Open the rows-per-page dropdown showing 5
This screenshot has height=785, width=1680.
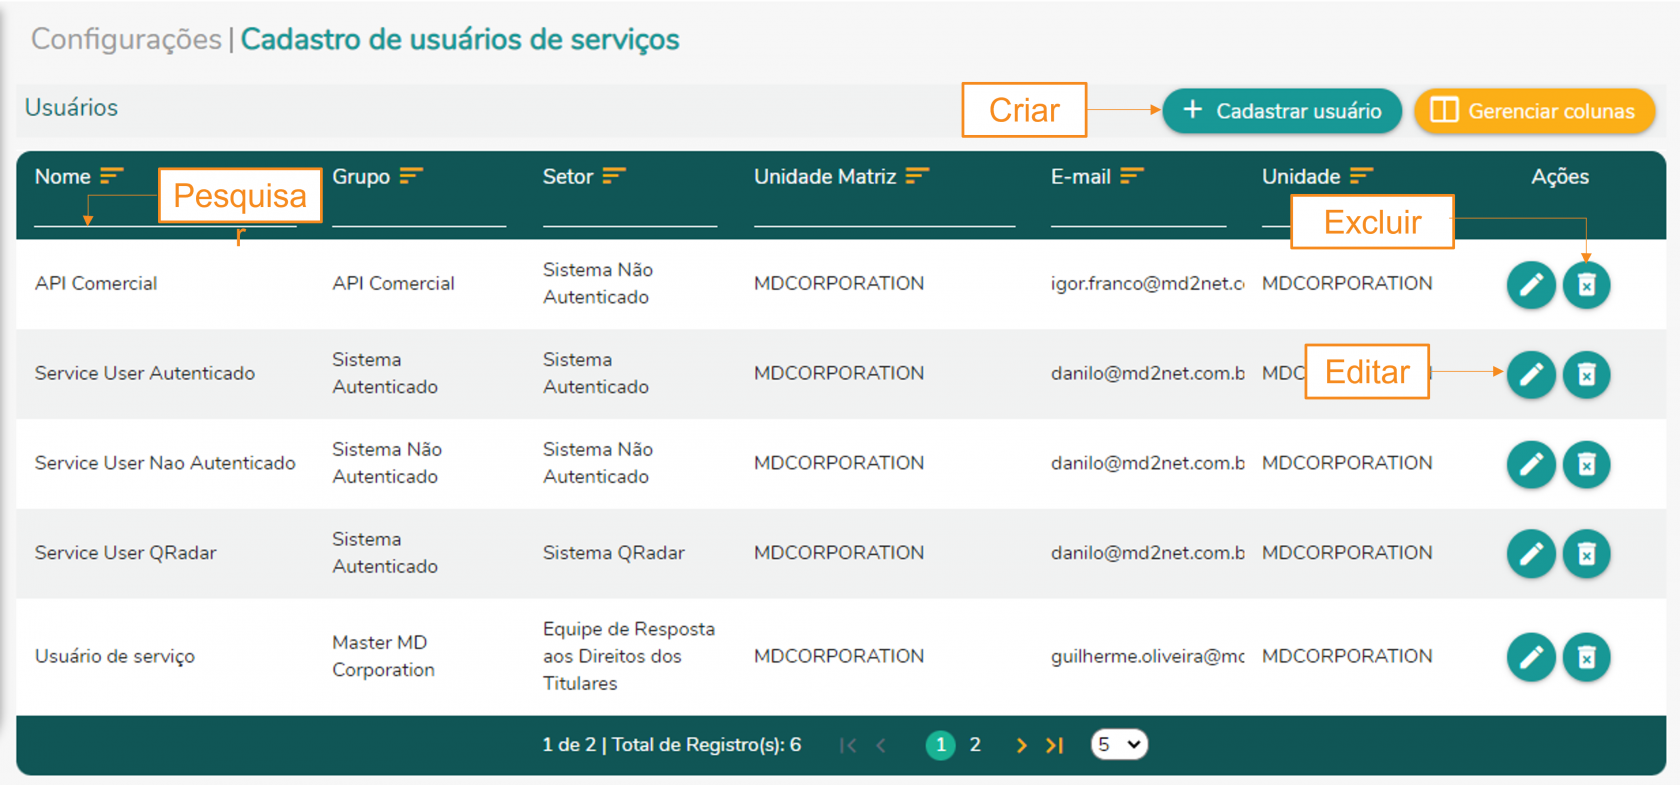(1119, 745)
